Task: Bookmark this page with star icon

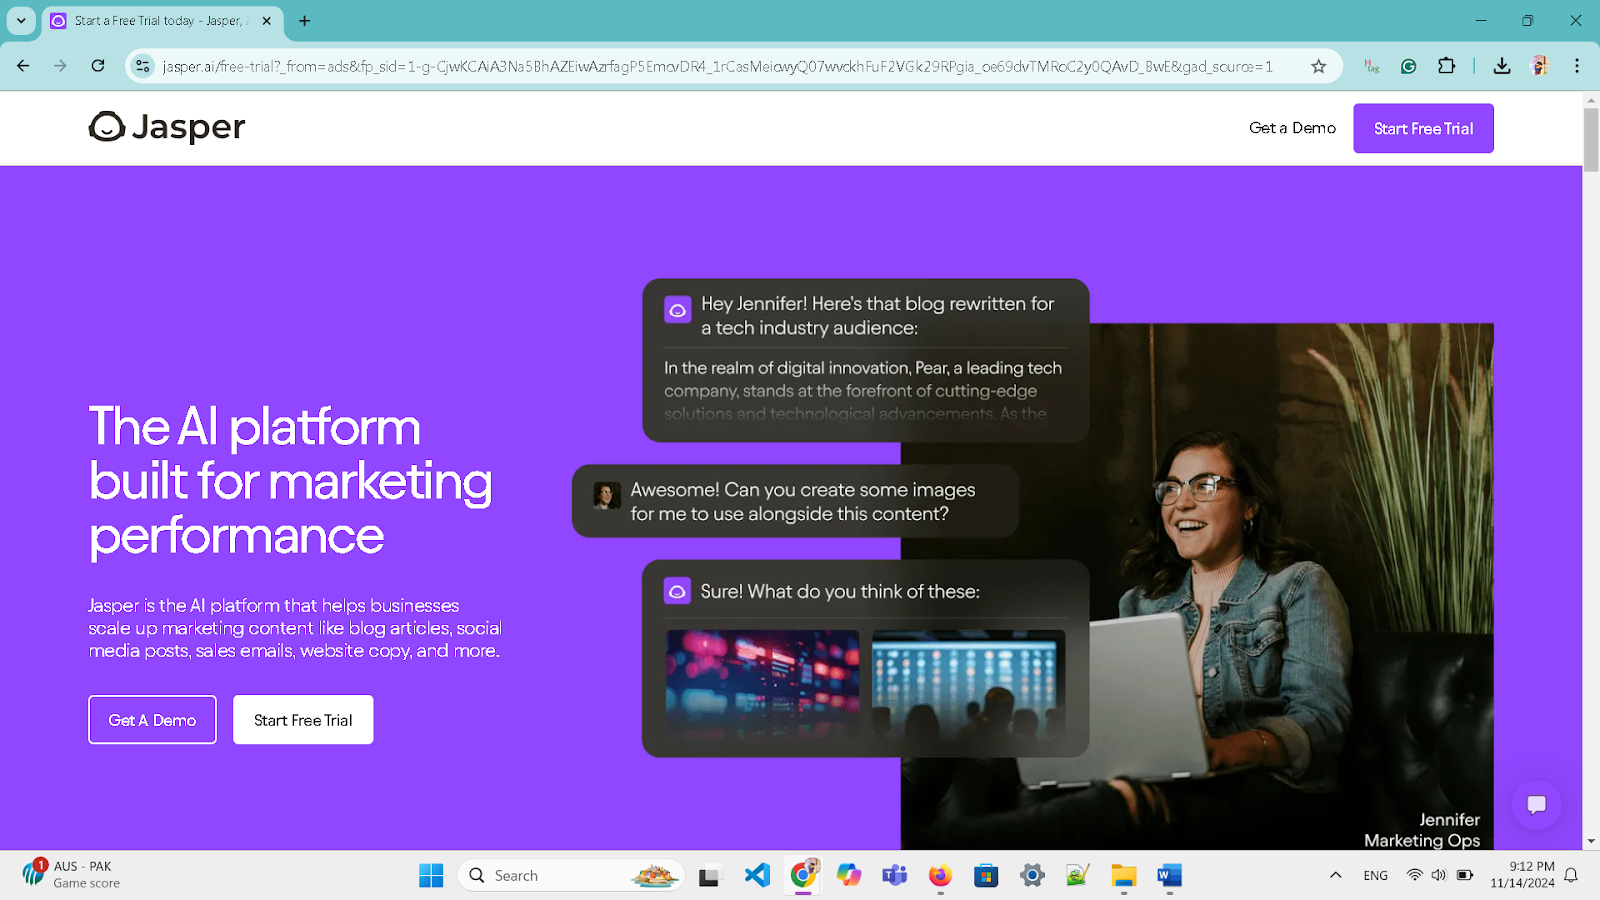Action: (x=1319, y=66)
